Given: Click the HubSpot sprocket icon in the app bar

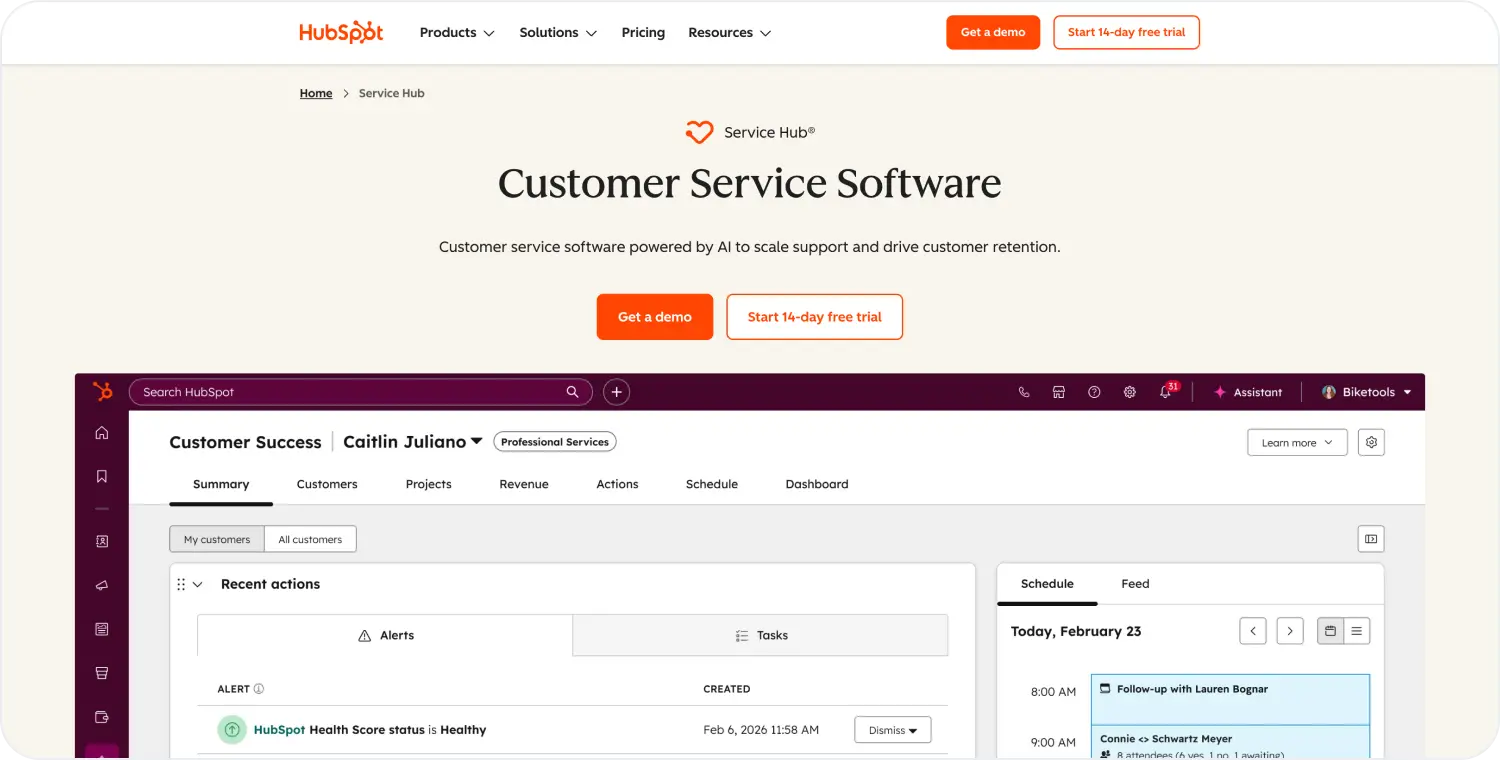Looking at the screenshot, I should tap(102, 392).
